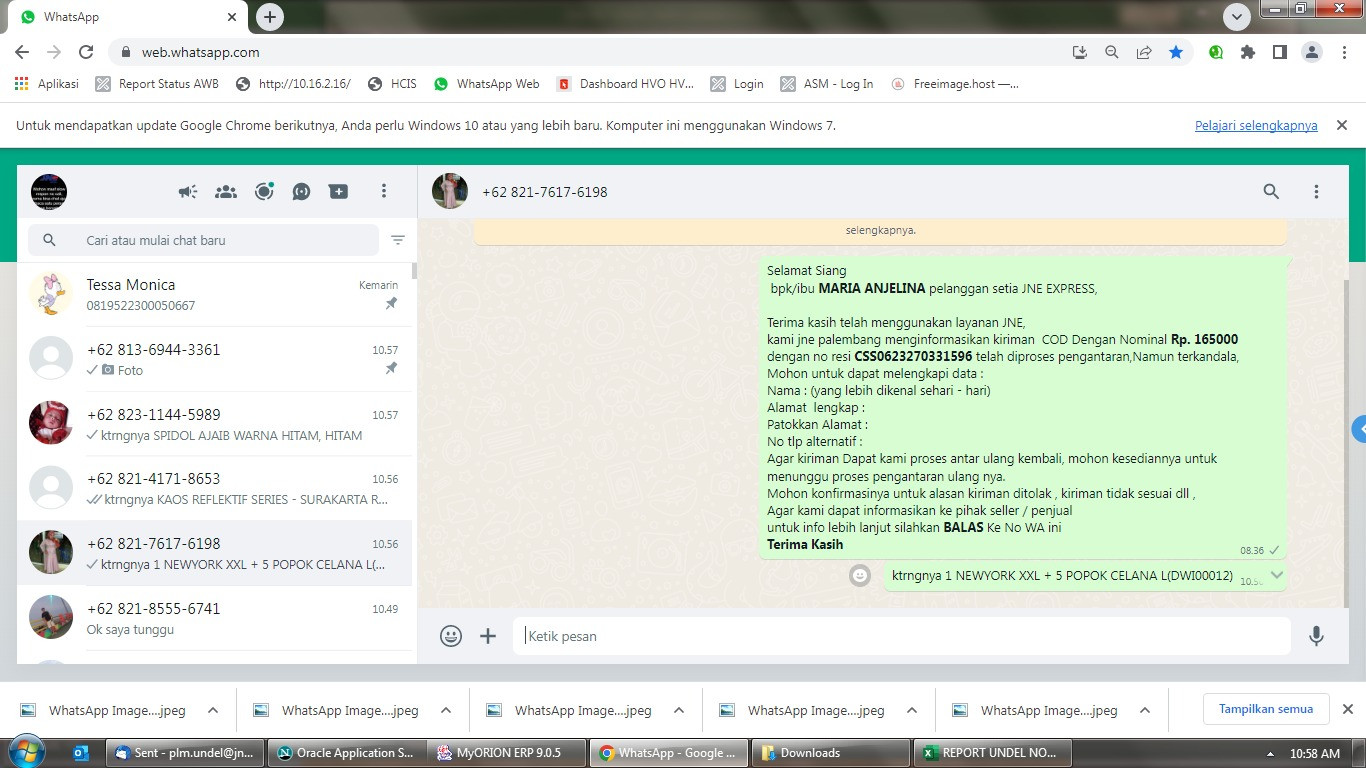Open the HCIS bookmark

[x=392, y=84]
